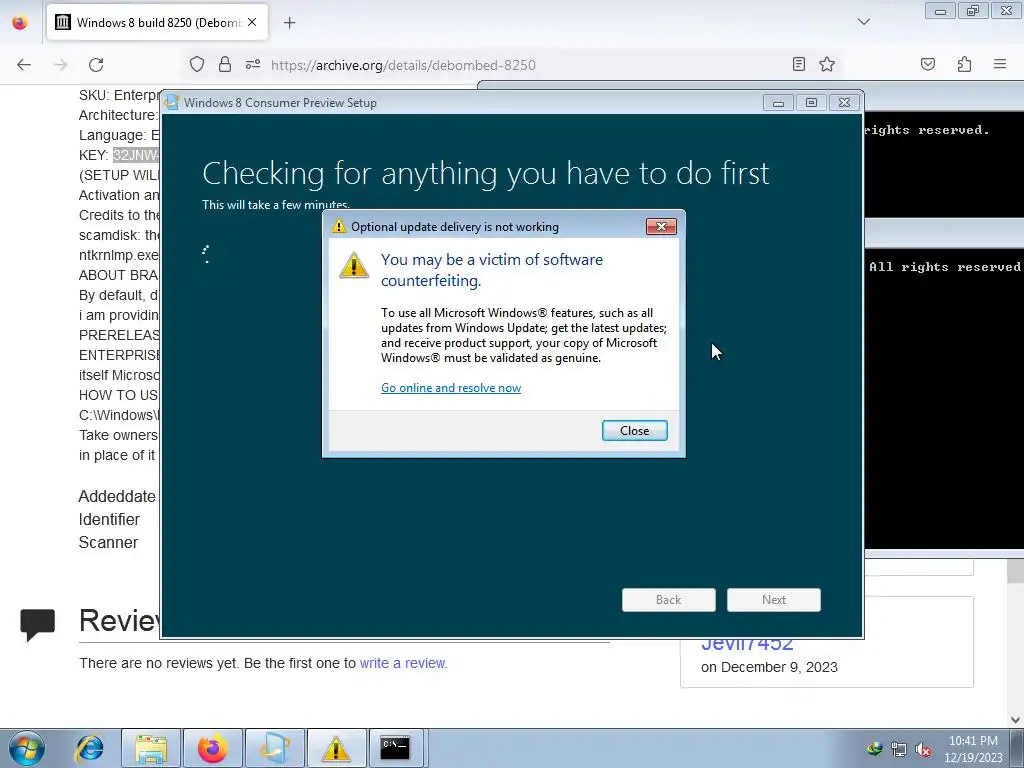View site security padlock info
1024x768 pixels.
(225, 64)
